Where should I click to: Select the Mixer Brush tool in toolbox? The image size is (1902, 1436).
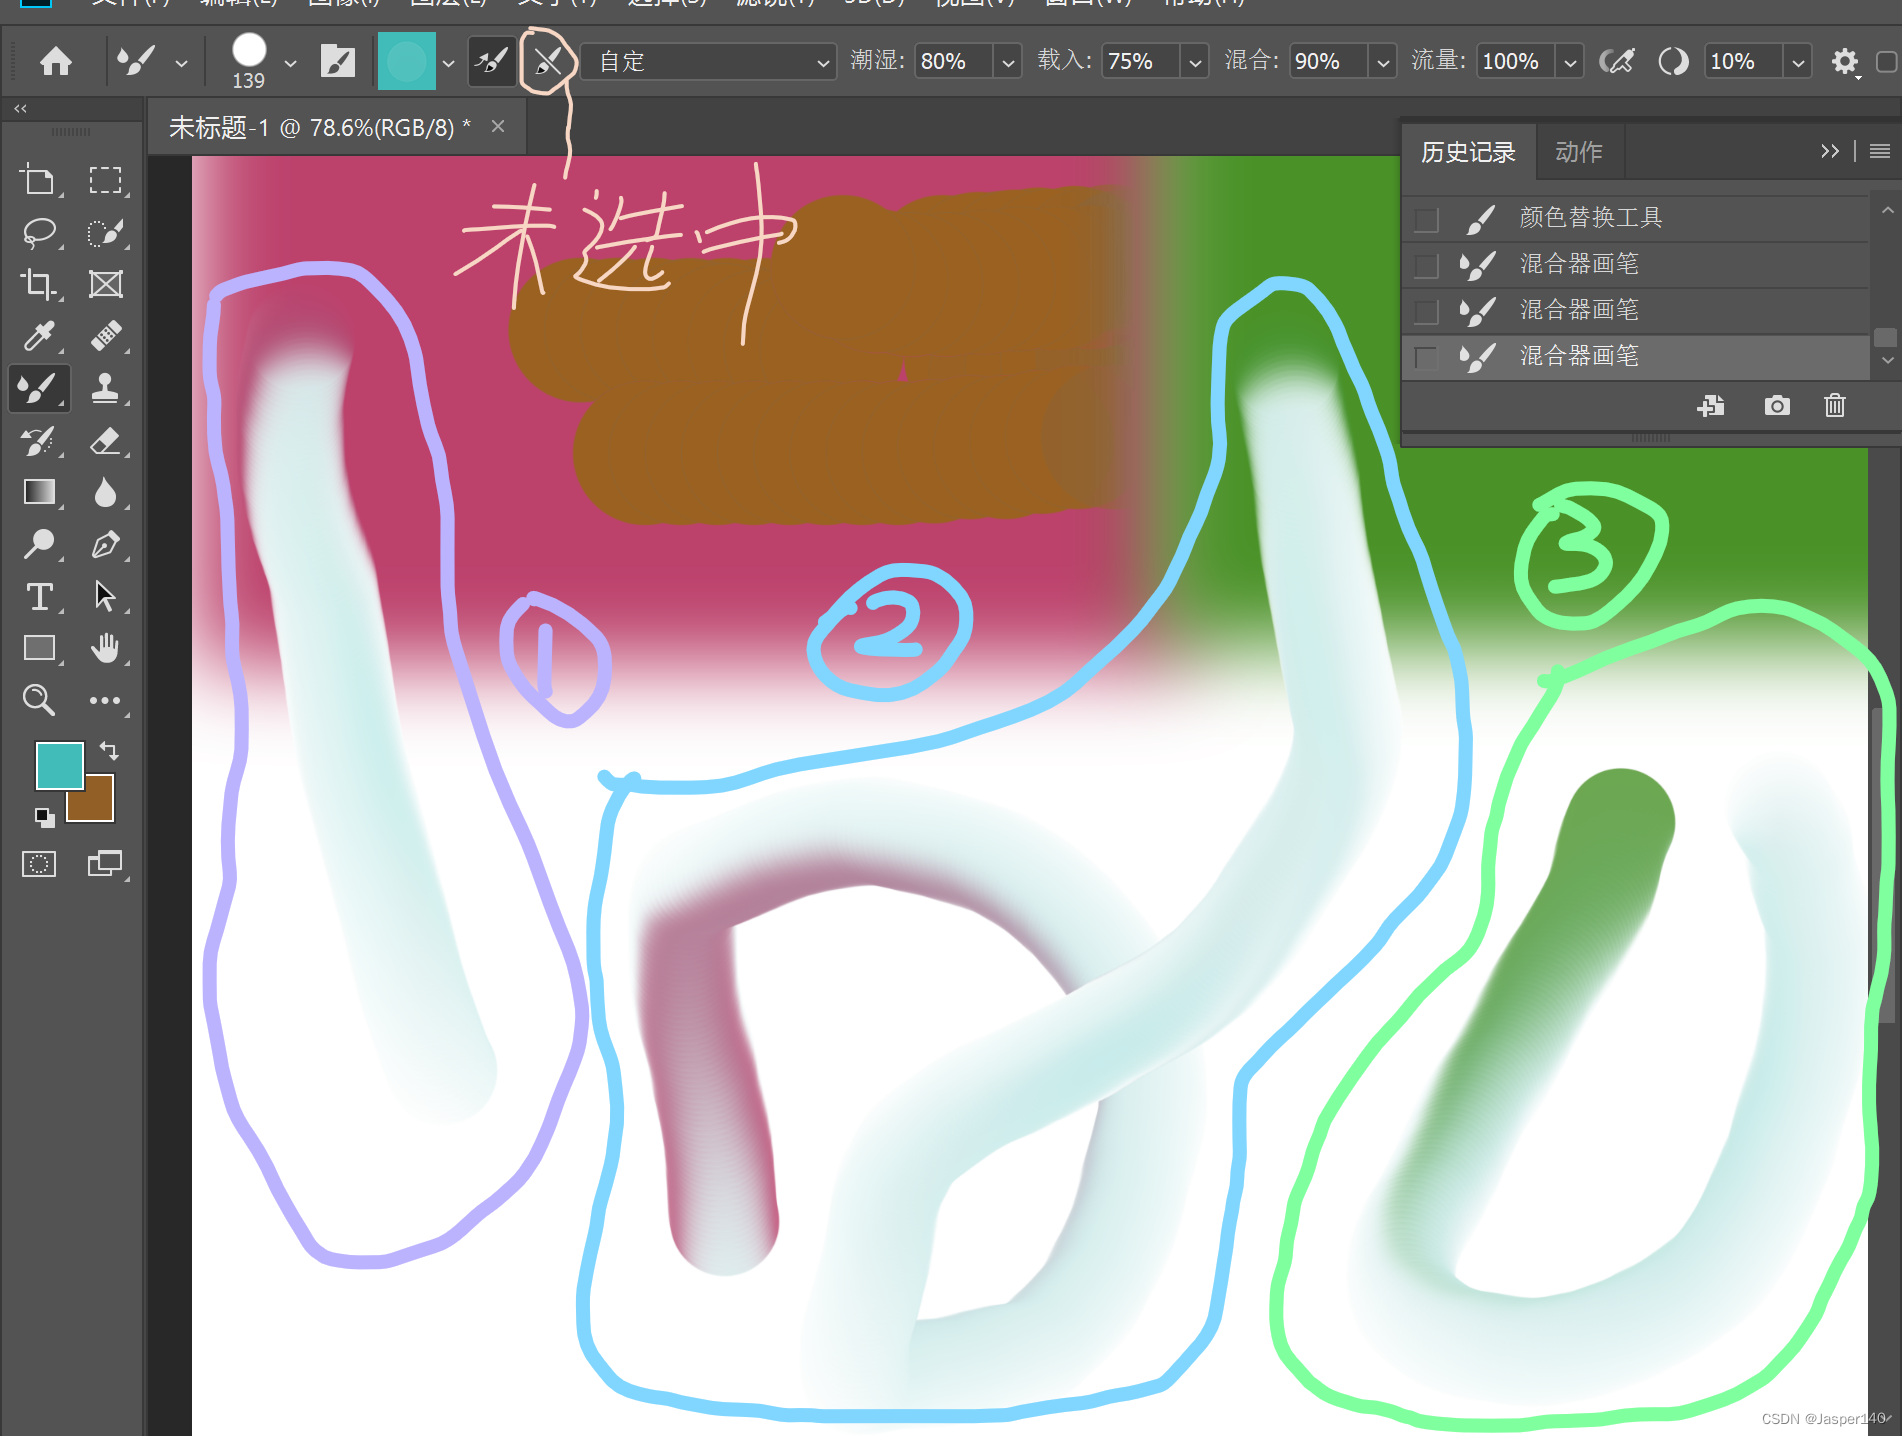pos(40,388)
